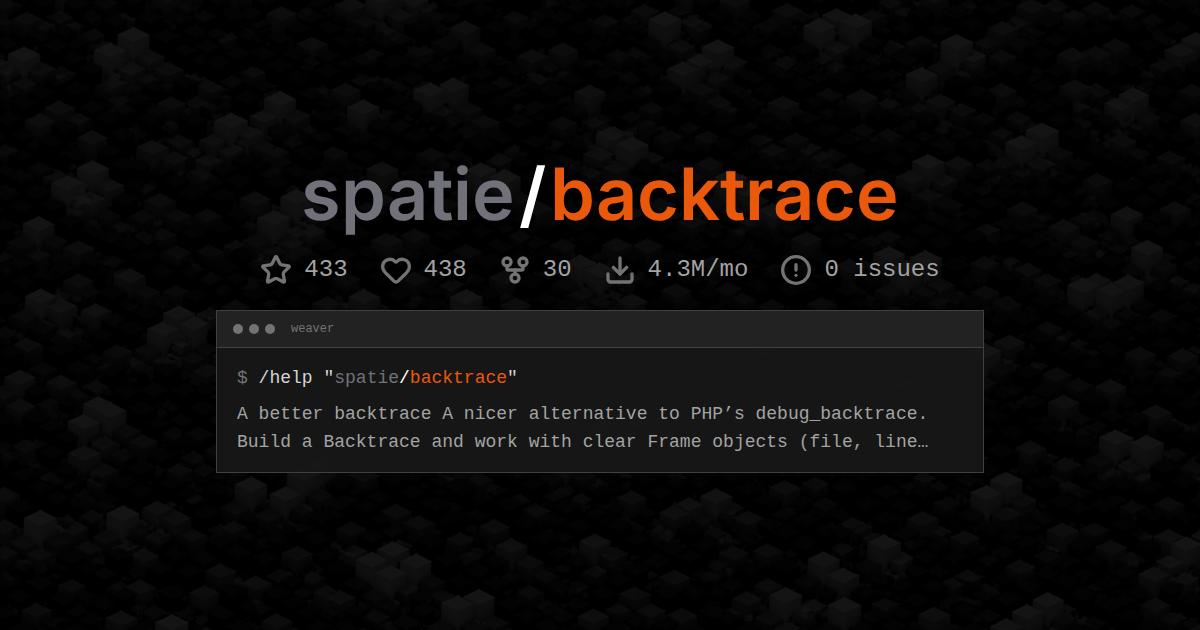Select the weaver tab label
The height and width of the screenshot is (630, 1200).
(311, 328)
